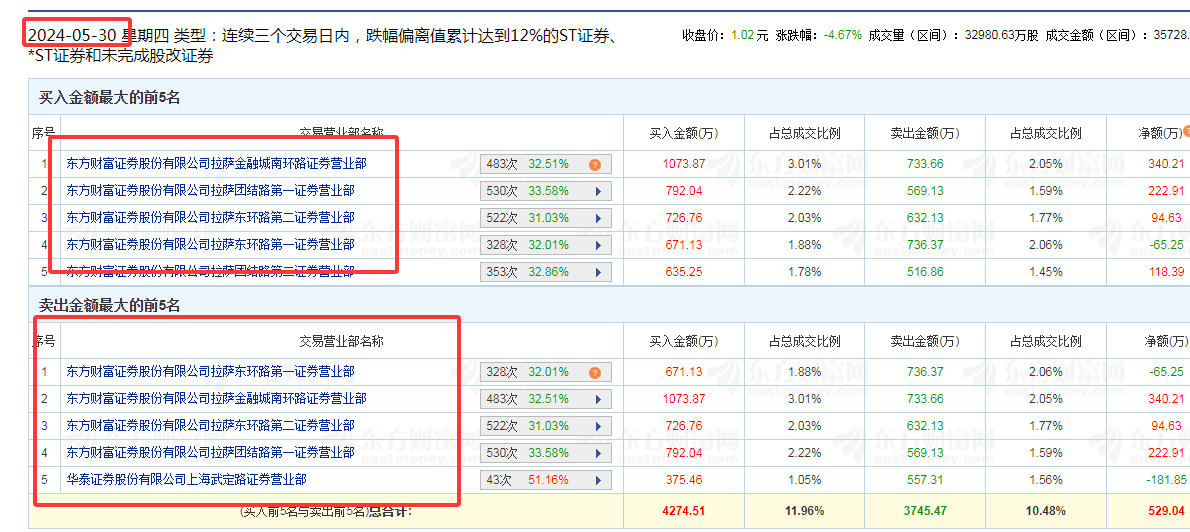
Task: Select the date 2024-05-30
Action: click(x=72, y=35)
